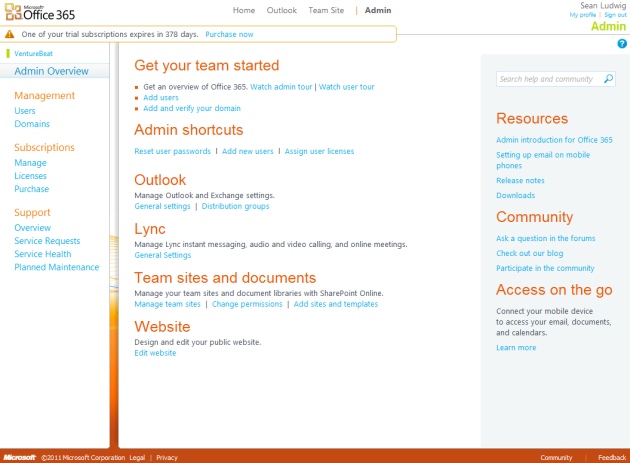The image size is (630, 463).
Task: Click Watch user tour
Action: (347, 87)
